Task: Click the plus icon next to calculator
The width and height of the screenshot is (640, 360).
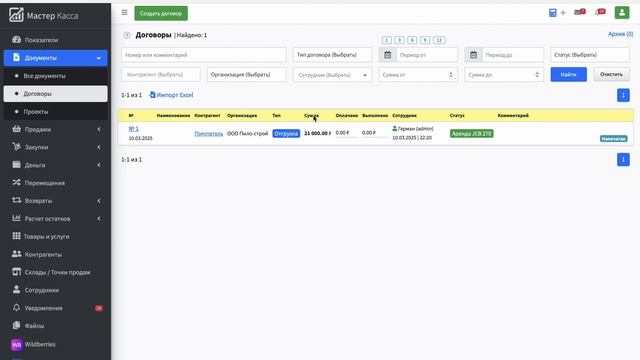Action: coord(563,13)
